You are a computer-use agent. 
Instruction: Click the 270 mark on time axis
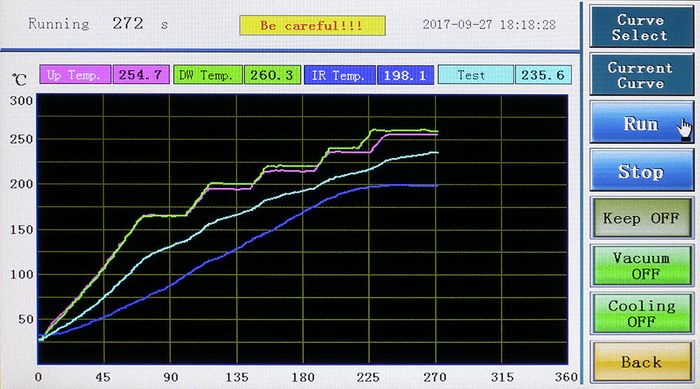[x=435, y=377]
